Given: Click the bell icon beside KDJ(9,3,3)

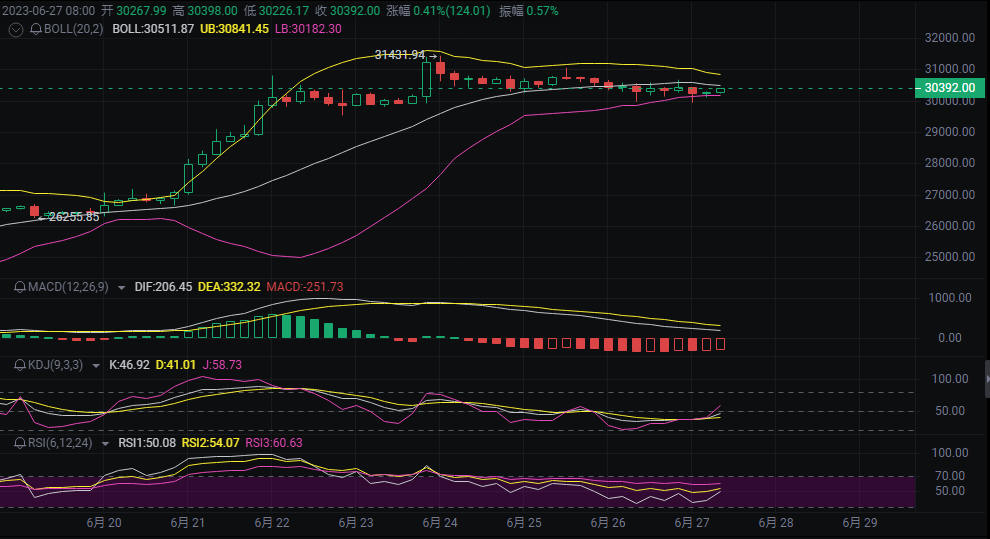Looking at the screenshot, I should (x=20, y=365).
